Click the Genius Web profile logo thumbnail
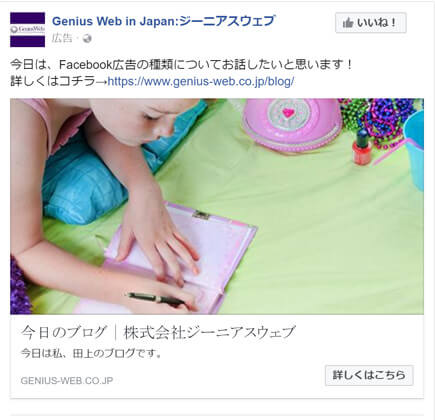This screenshot has width=435, height=420. coord(27,30)
